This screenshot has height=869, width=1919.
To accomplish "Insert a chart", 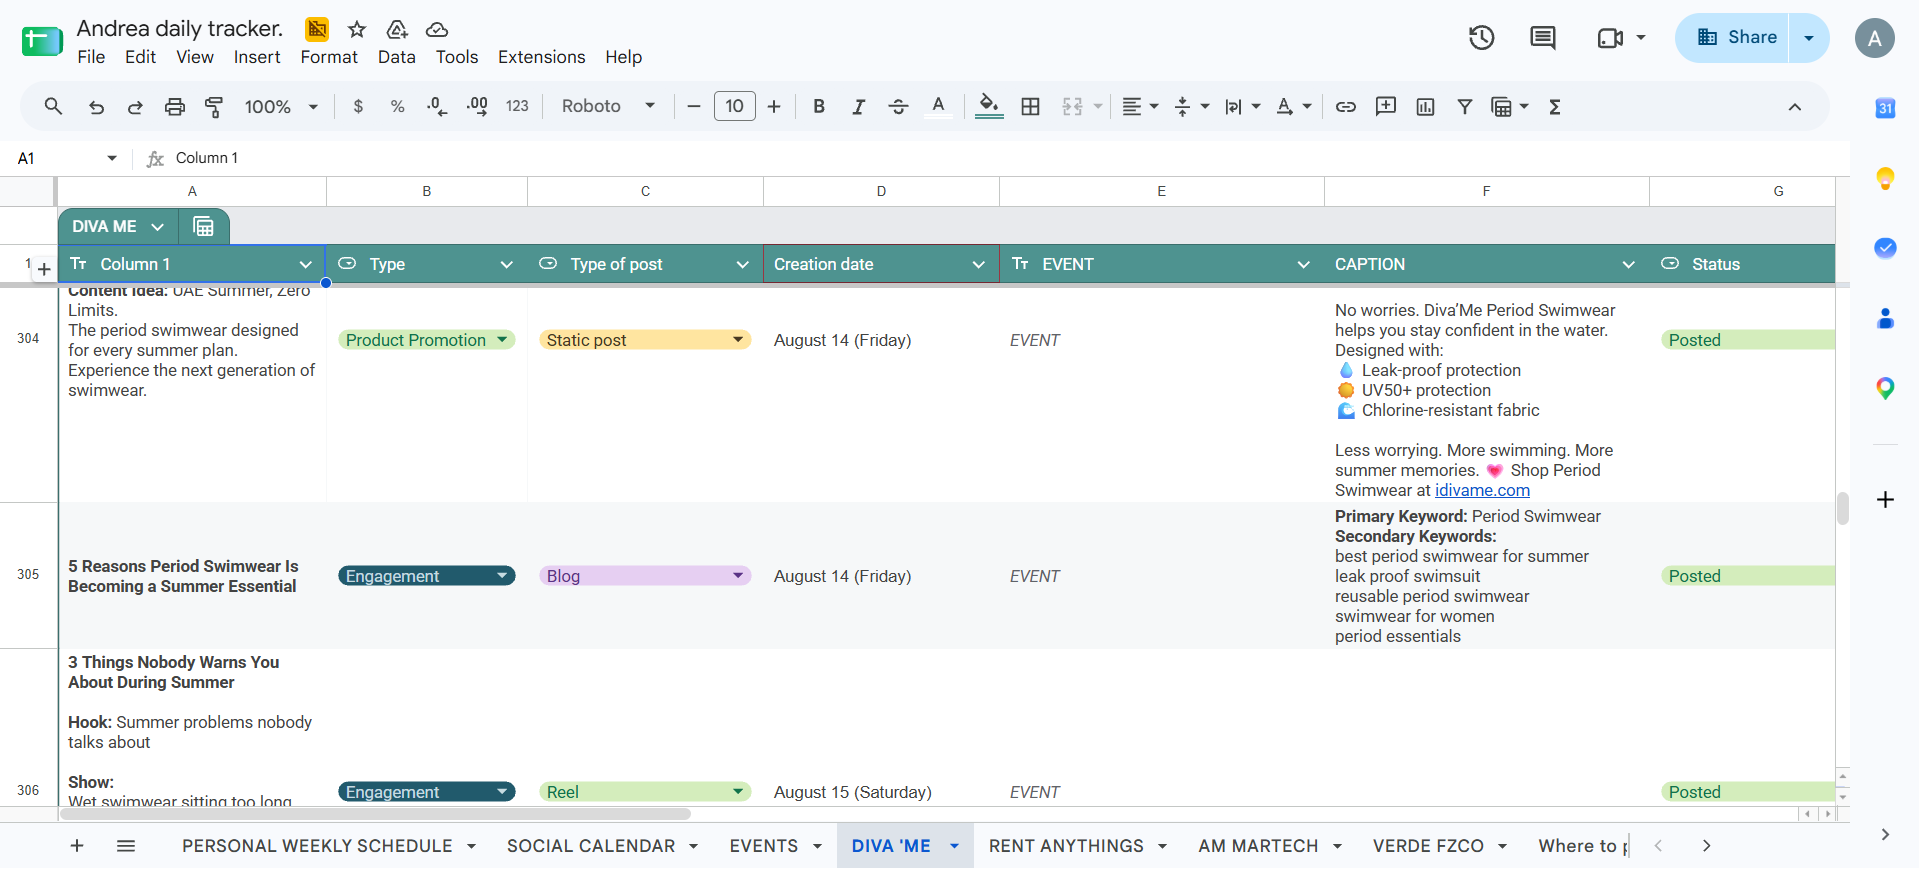I will point(1425,106).
